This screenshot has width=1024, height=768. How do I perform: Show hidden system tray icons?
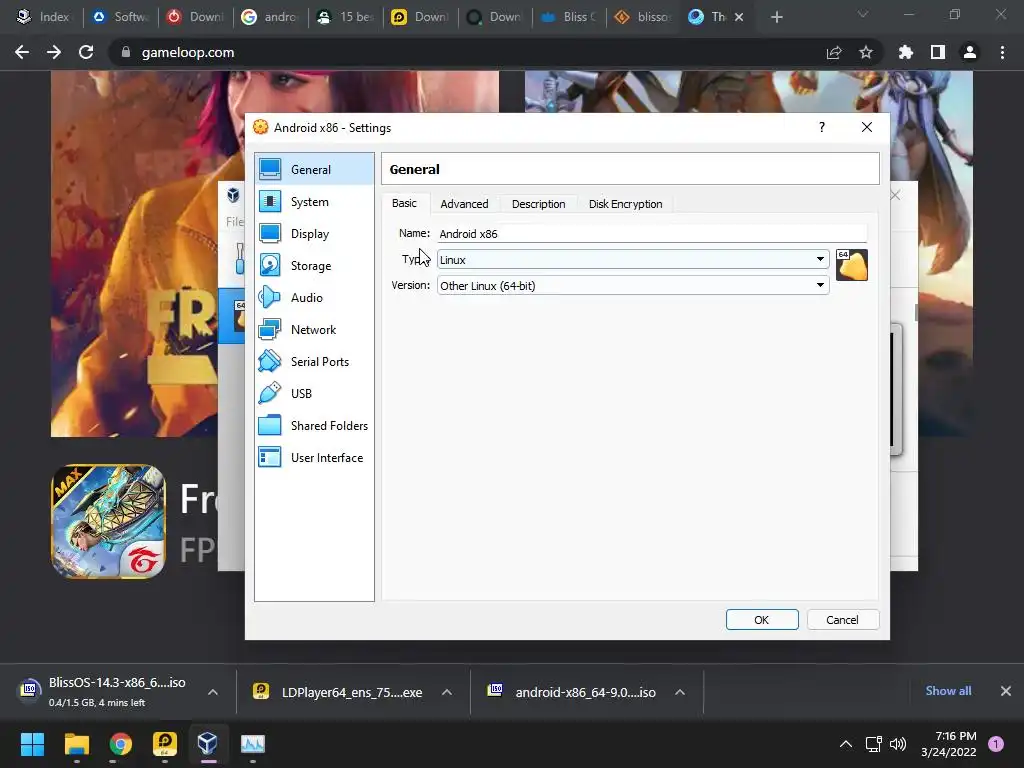coord(846,744)
